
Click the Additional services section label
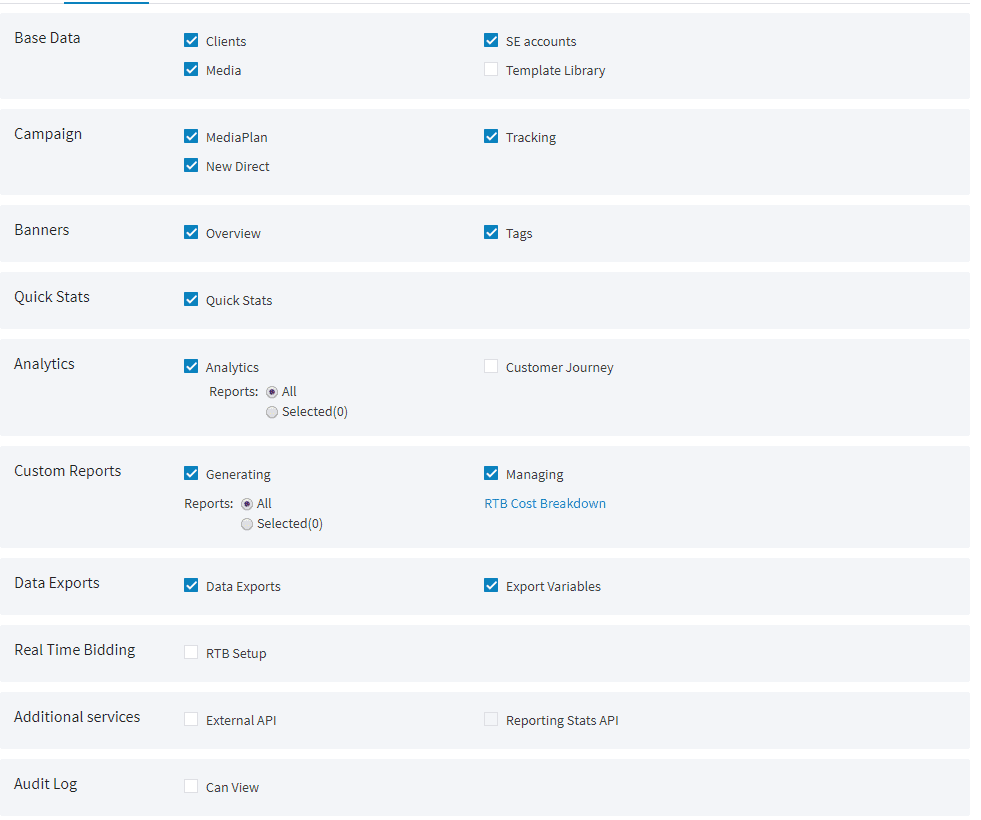tap(77, 717)
